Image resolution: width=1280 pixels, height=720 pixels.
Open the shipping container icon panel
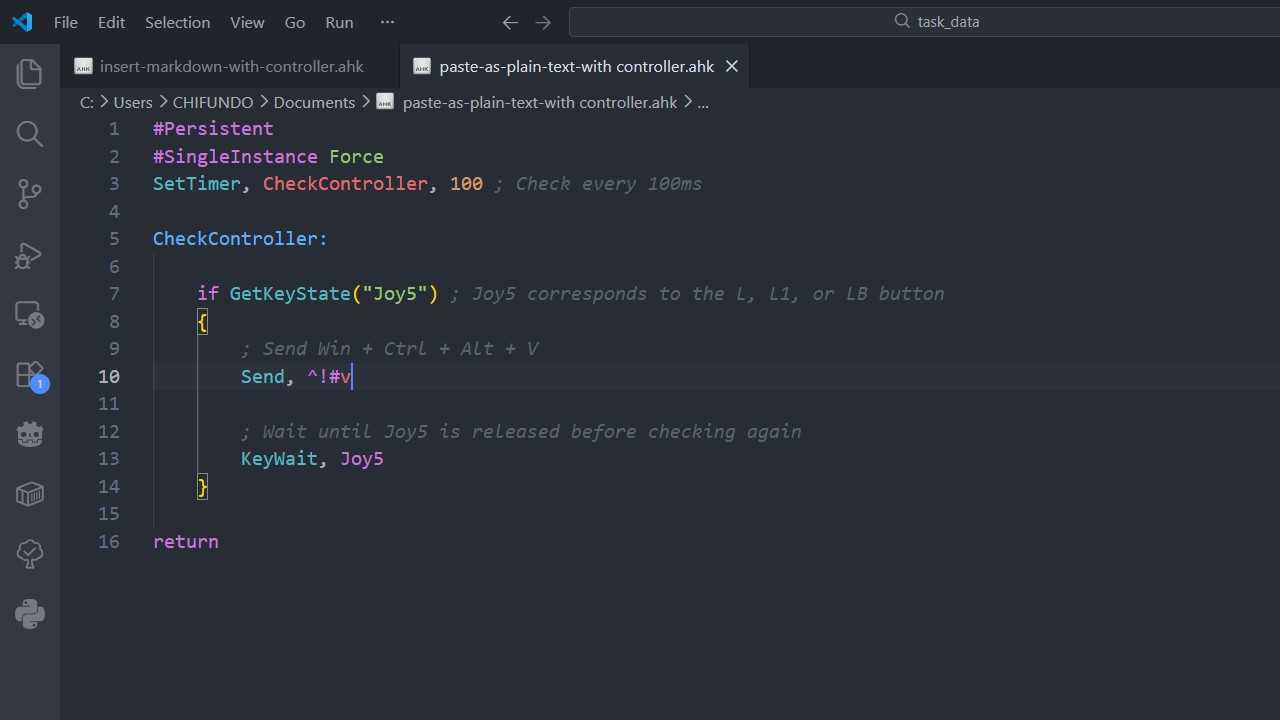pos(30,494)
